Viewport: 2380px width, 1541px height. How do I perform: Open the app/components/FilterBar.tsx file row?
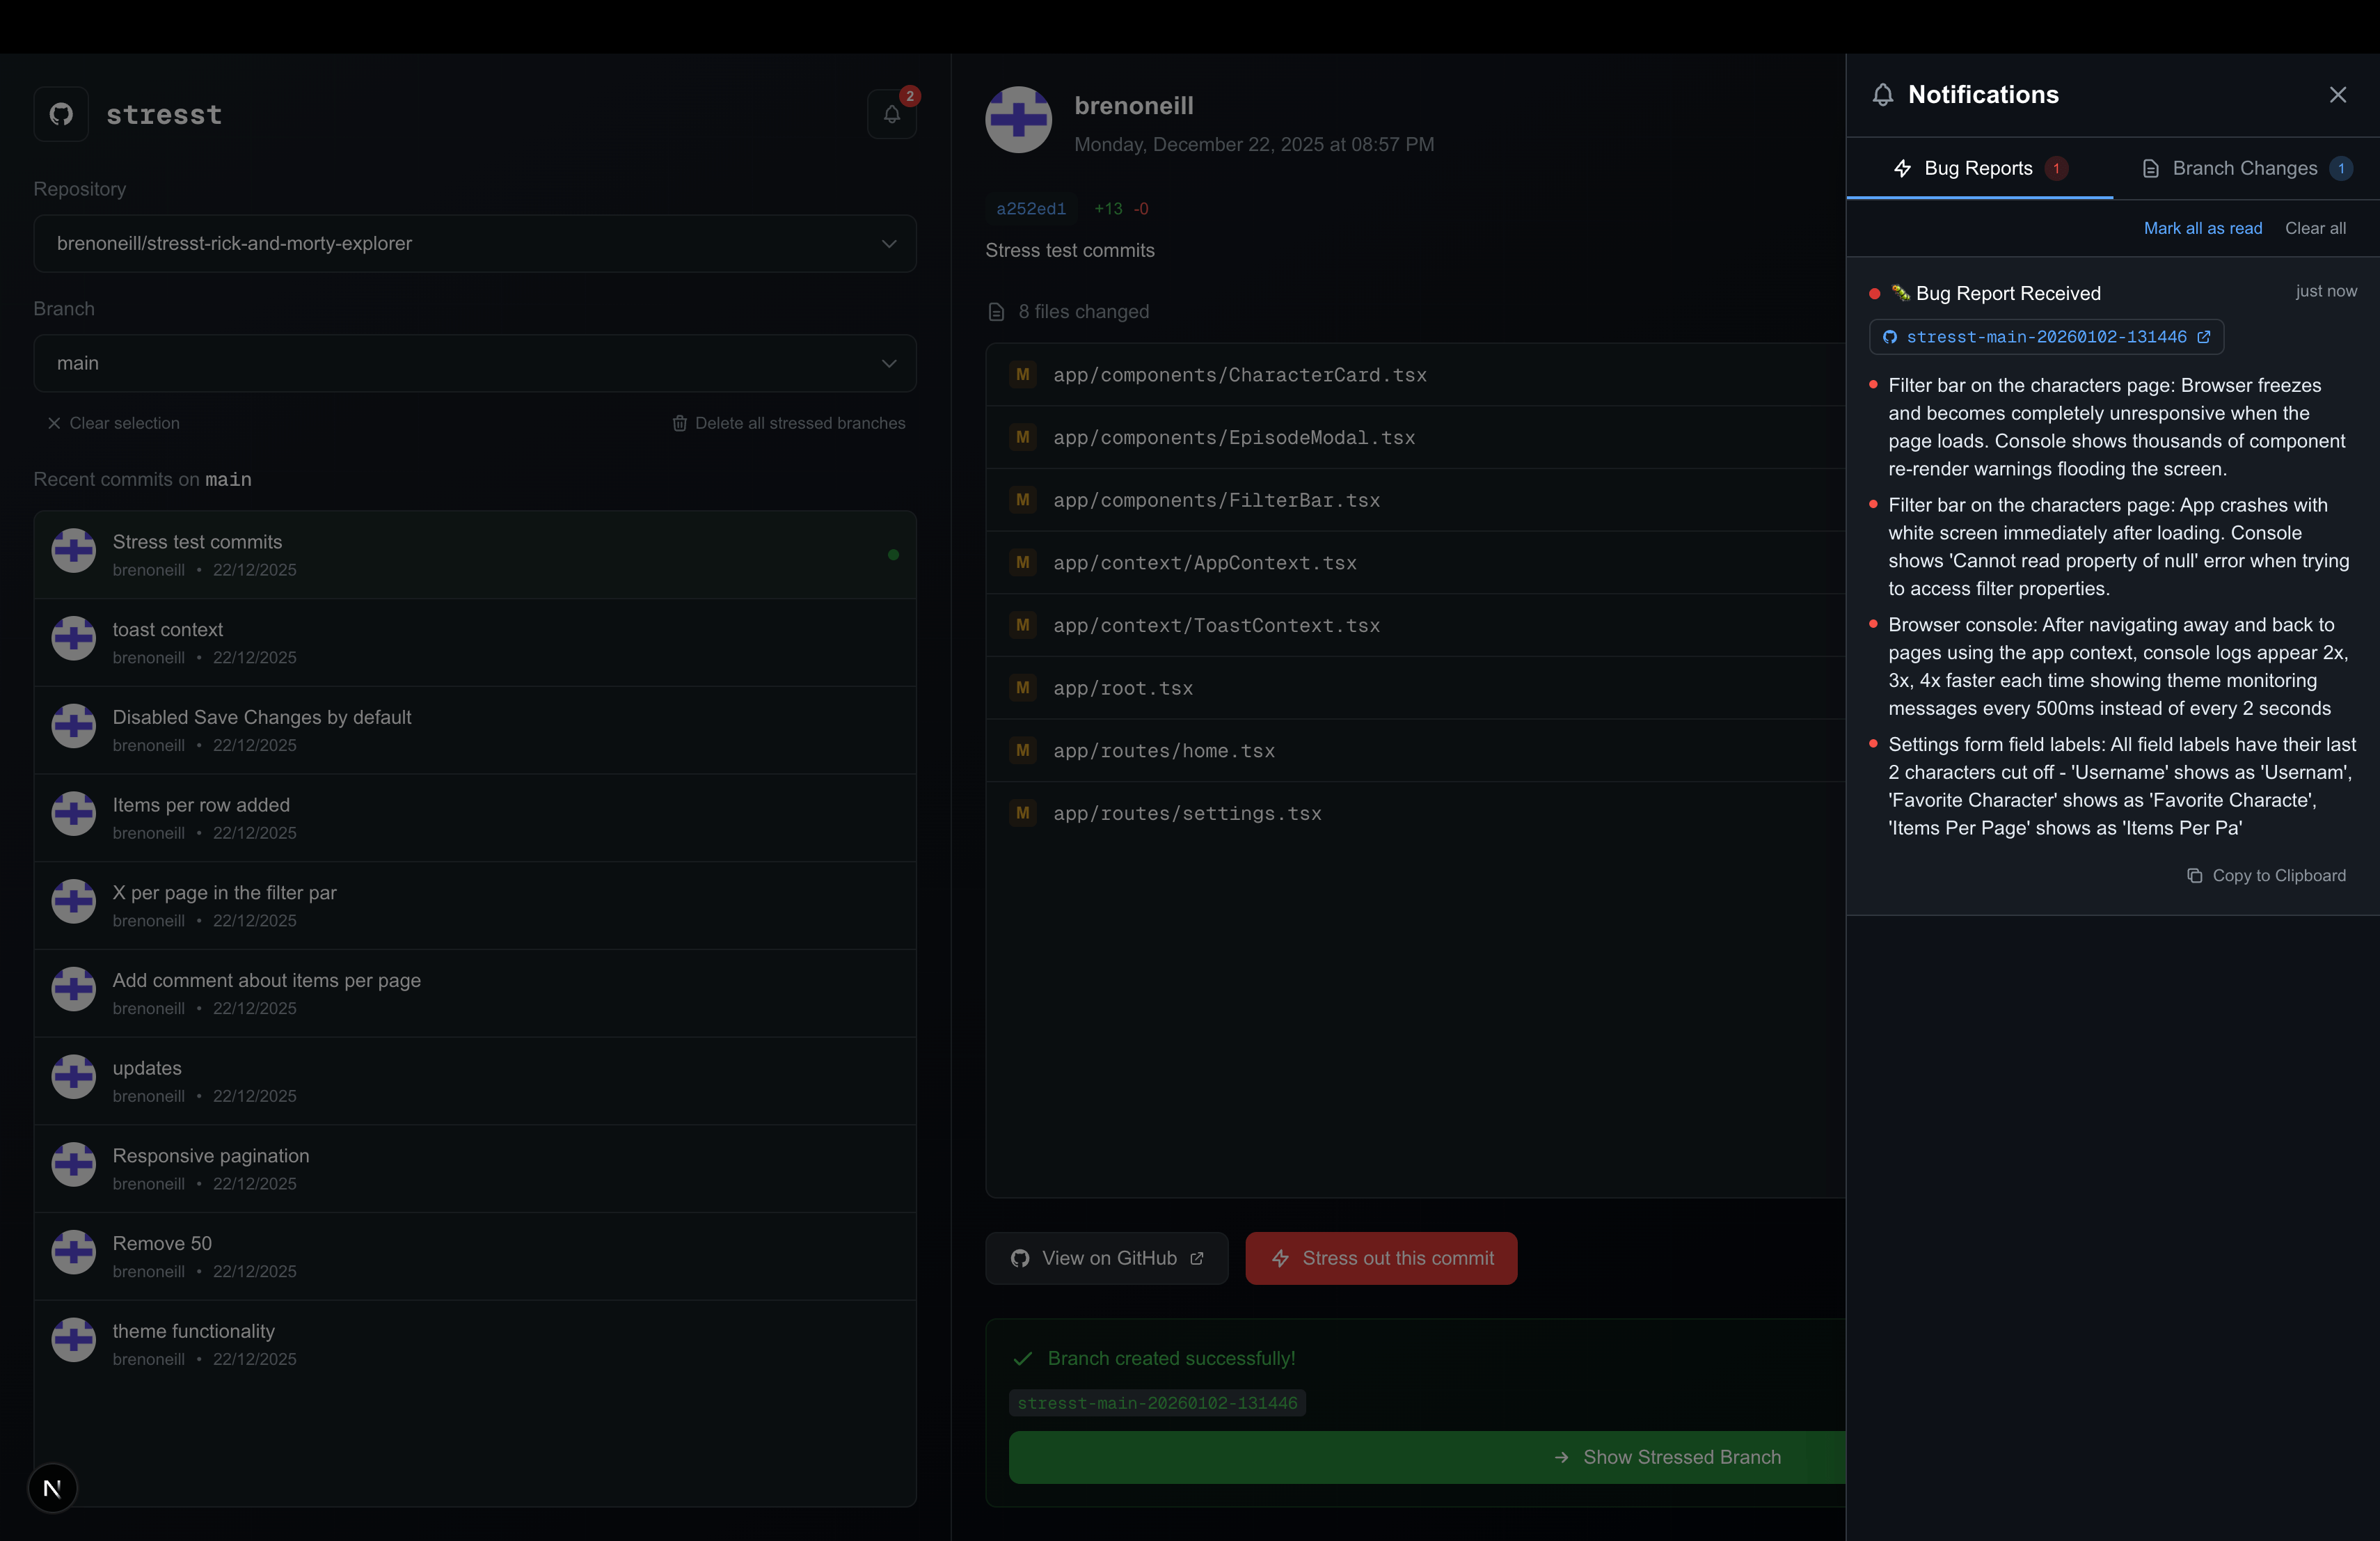1215,500
